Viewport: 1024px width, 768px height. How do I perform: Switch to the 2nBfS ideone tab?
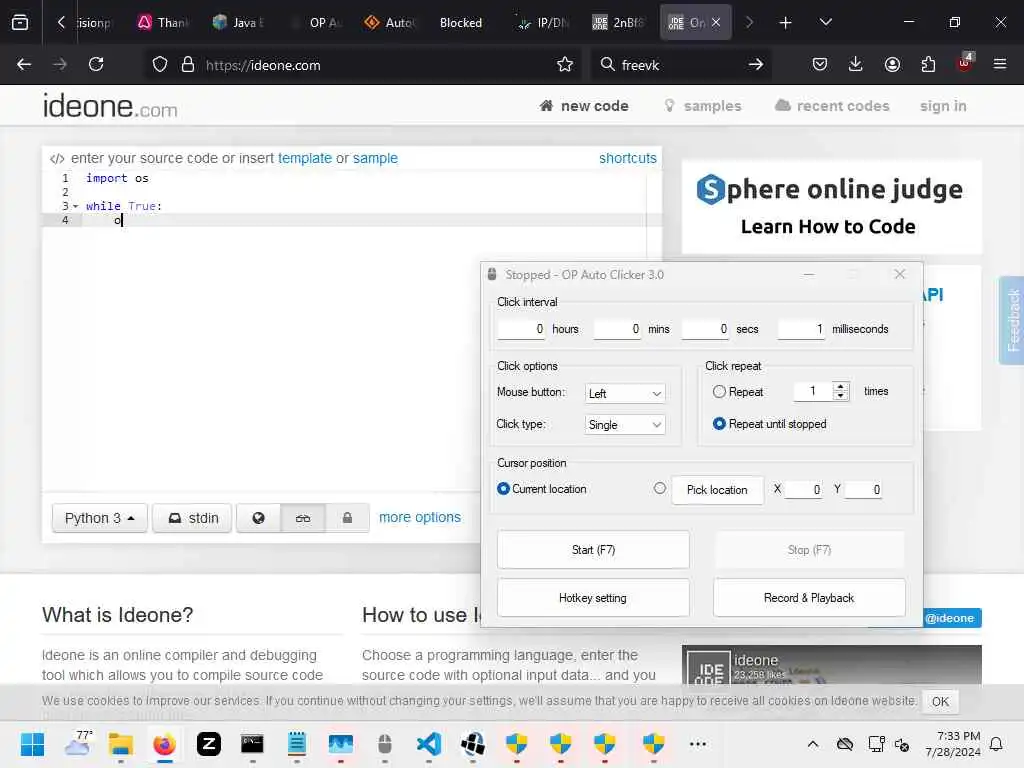coord(618,23)
